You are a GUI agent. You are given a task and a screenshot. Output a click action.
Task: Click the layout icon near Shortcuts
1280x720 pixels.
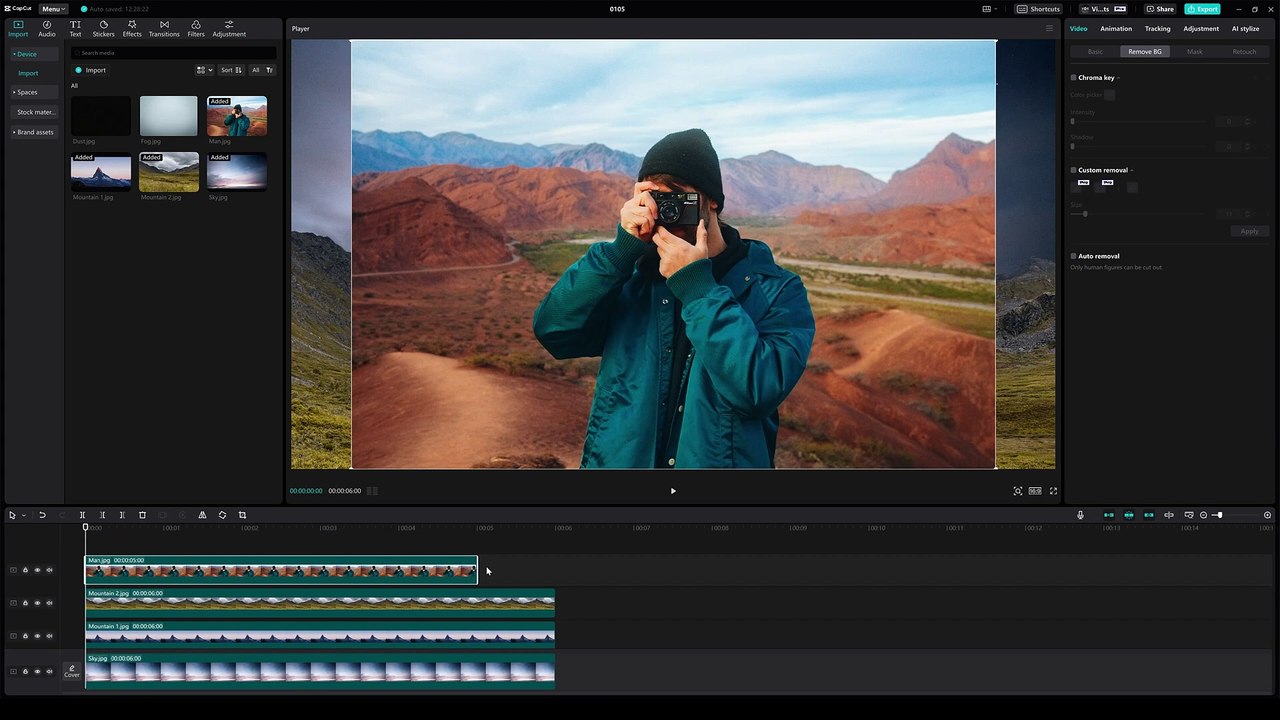988,9
